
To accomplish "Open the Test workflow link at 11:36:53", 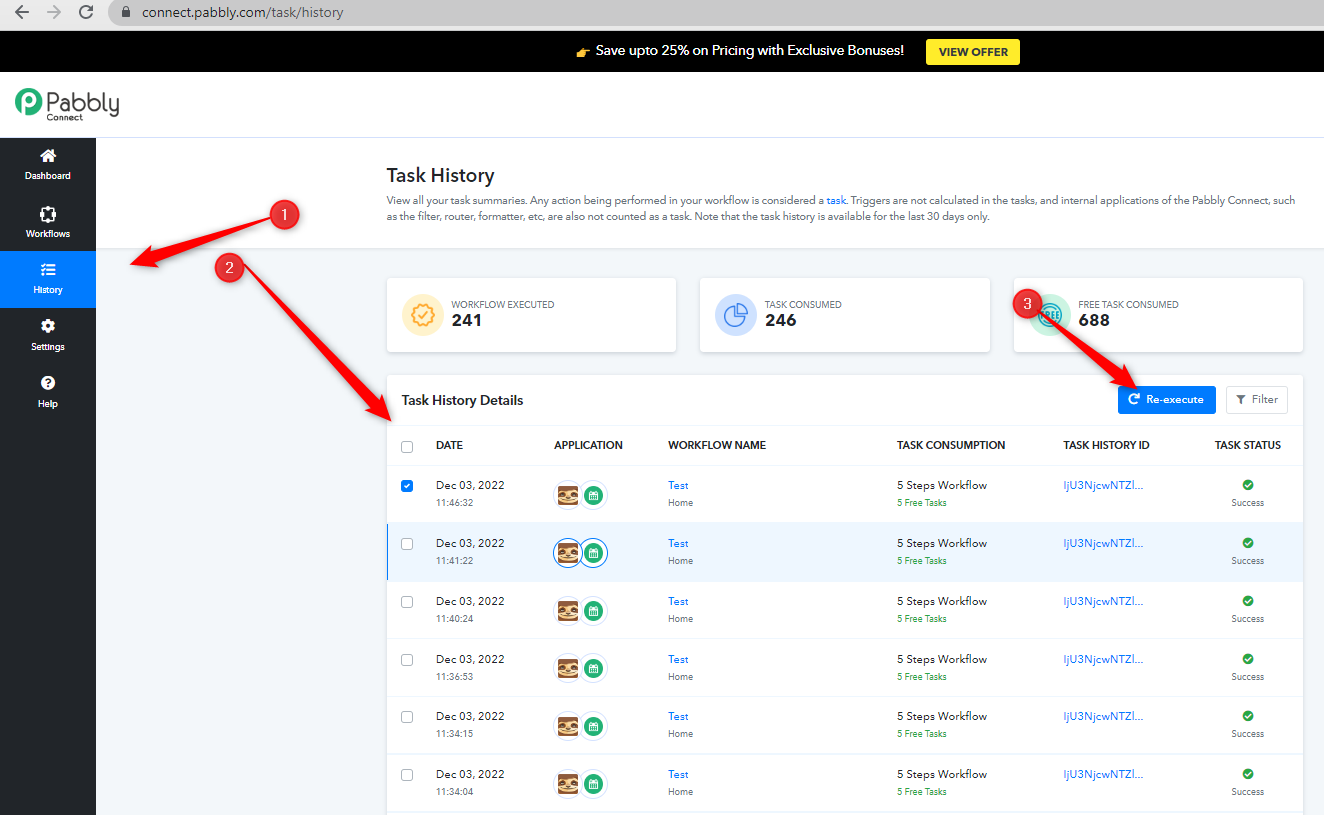I will click(x=678, y=660).
